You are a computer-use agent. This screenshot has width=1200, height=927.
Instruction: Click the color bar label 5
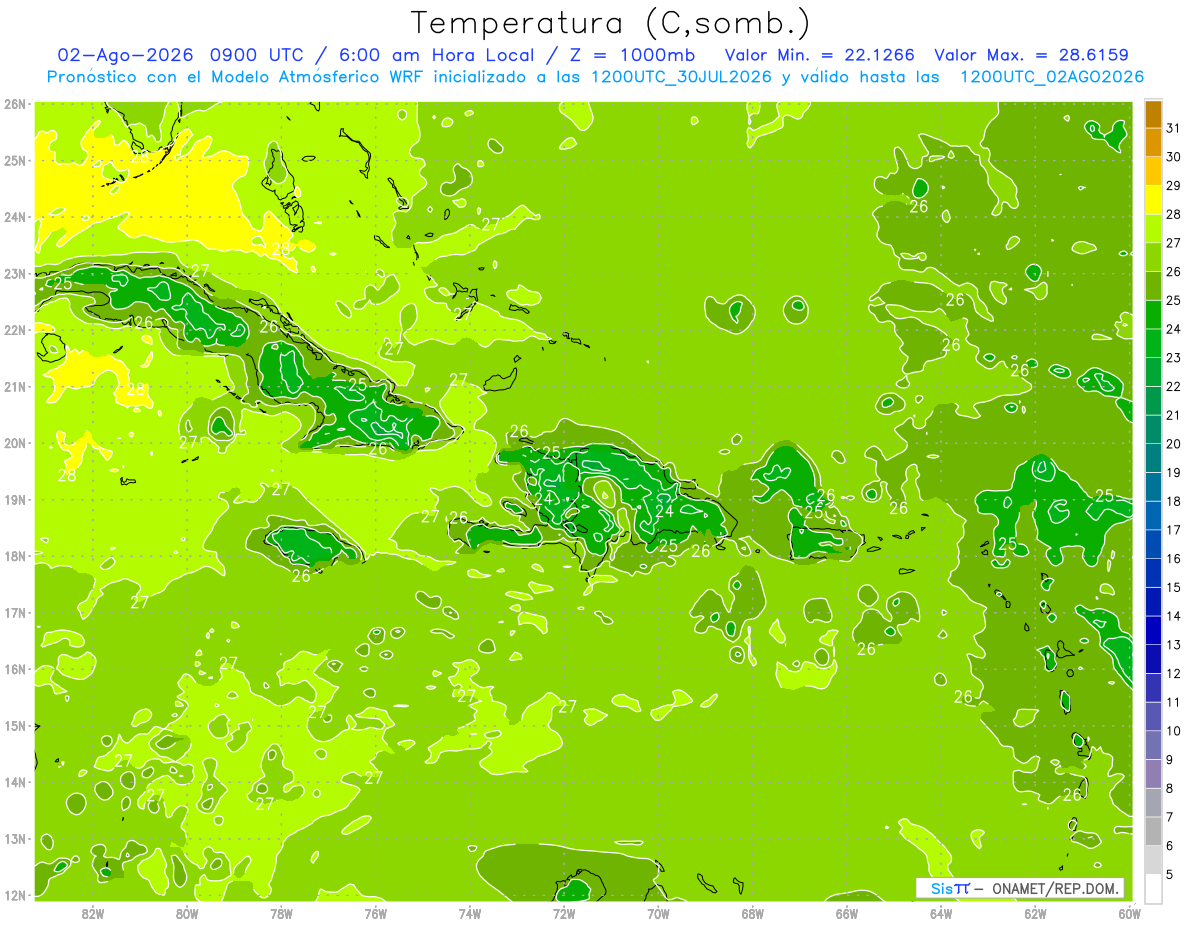[1170, 874]
